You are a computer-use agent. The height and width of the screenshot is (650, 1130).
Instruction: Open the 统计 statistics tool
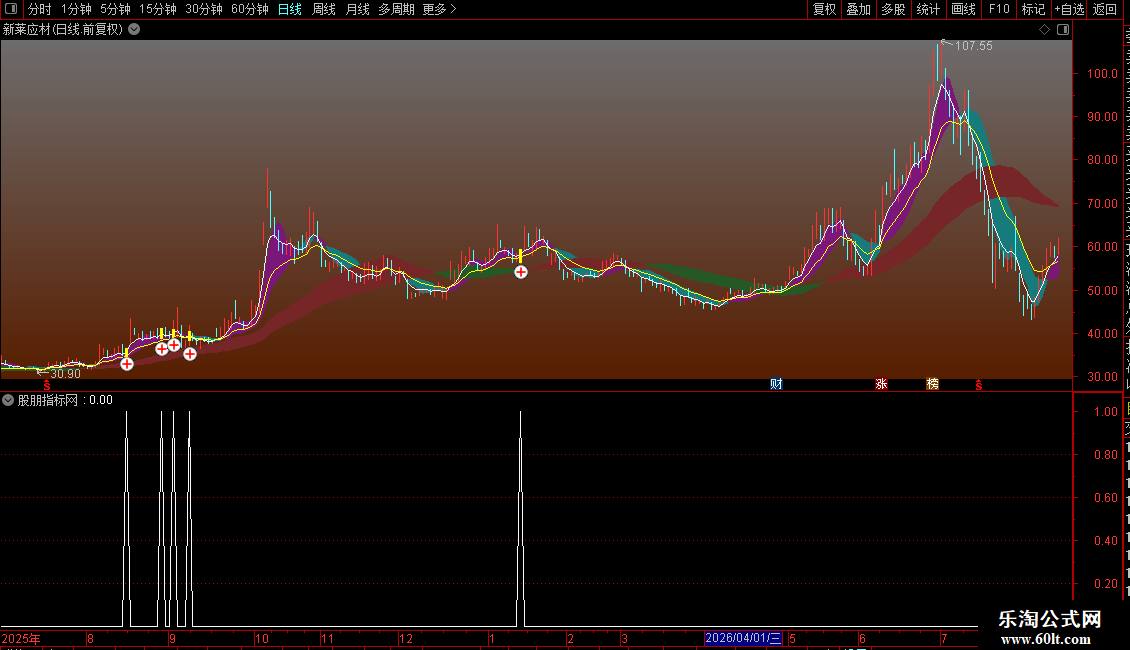tap(927, 9)
